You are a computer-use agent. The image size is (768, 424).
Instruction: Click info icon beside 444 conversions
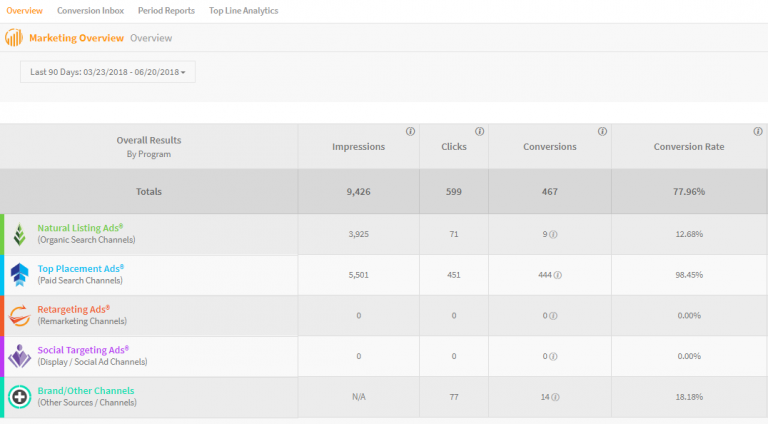pyautogui.click(x=558, y=275)
